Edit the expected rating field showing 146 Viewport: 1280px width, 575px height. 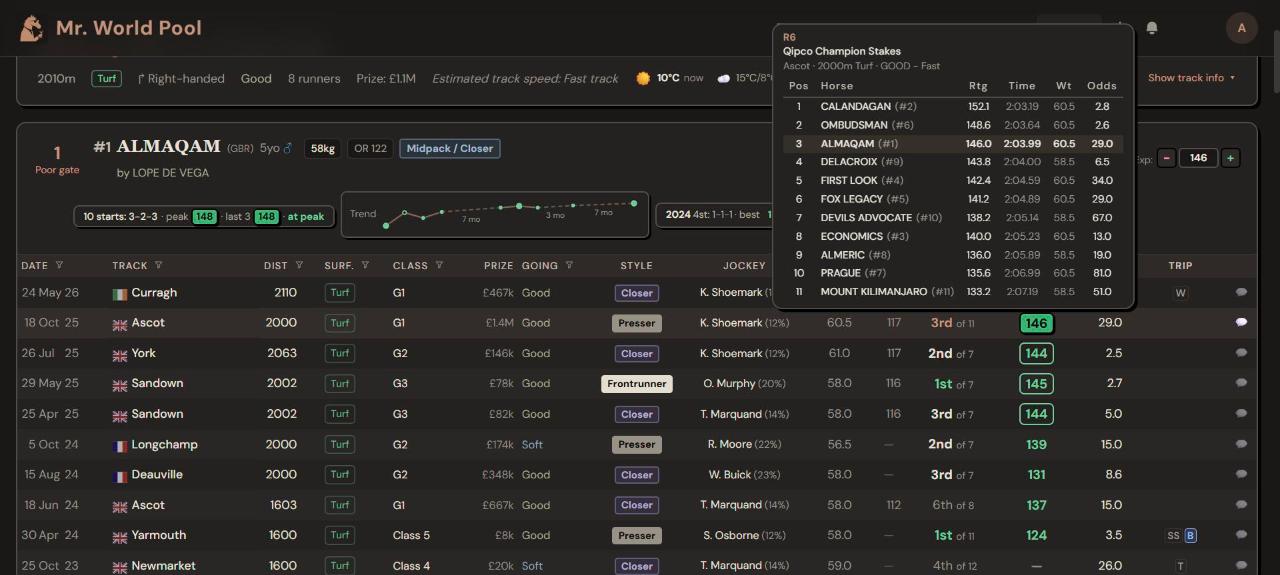tap(1198, 158)
